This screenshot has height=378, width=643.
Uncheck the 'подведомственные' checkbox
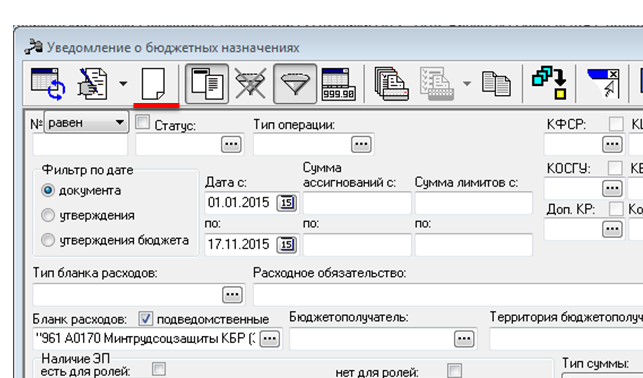146,319
